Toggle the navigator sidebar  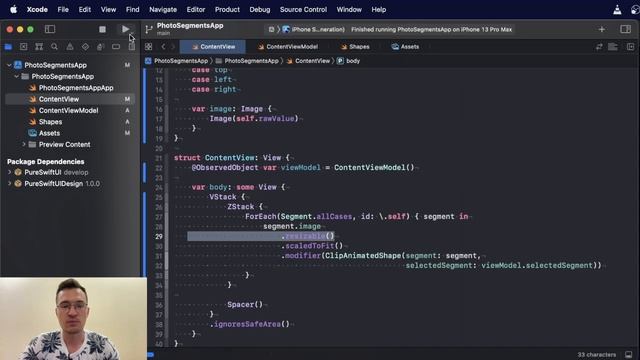[50, 29]
